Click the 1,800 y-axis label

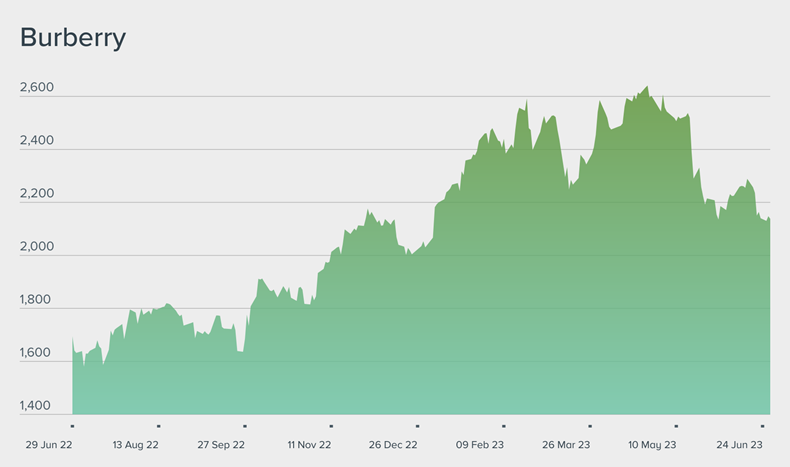37,300
